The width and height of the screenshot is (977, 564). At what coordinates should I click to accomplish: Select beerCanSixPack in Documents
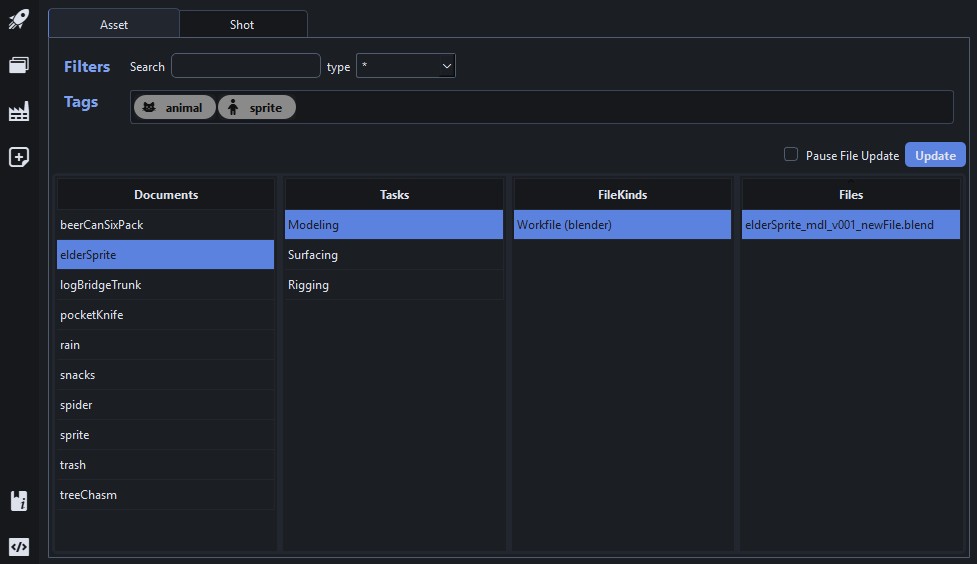coord(166,225)
